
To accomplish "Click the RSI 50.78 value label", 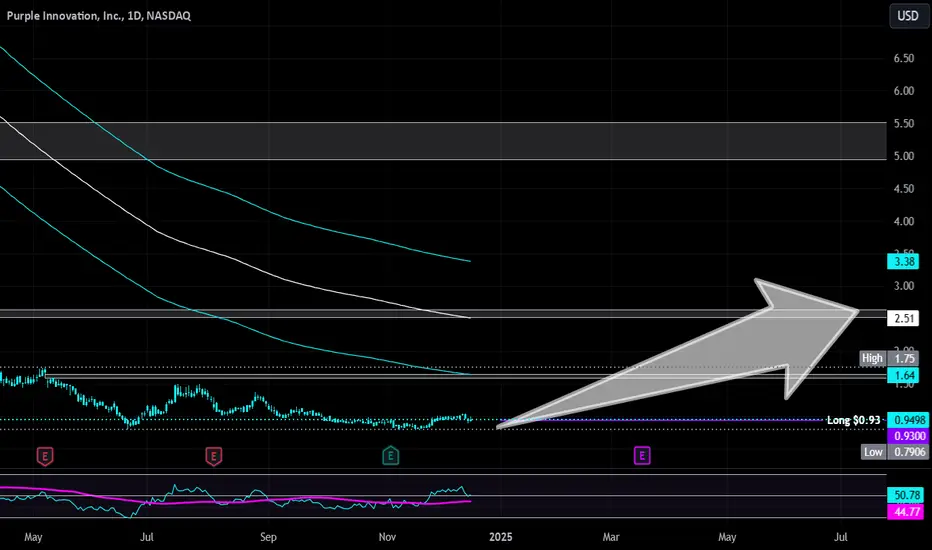I will pos(906,495).
